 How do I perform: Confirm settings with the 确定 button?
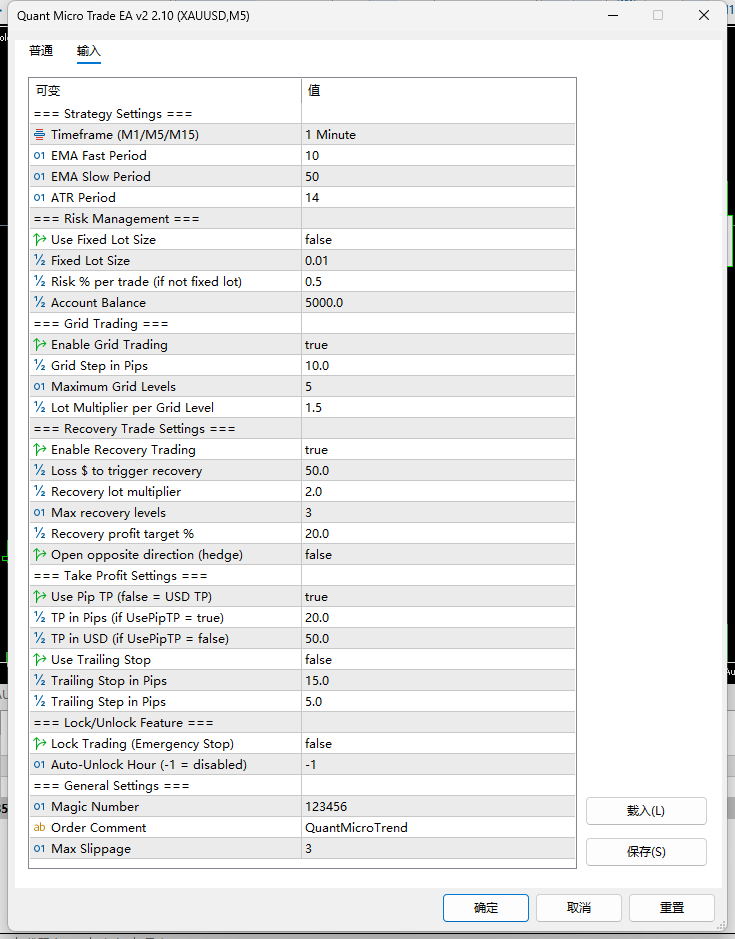(486, 908)
